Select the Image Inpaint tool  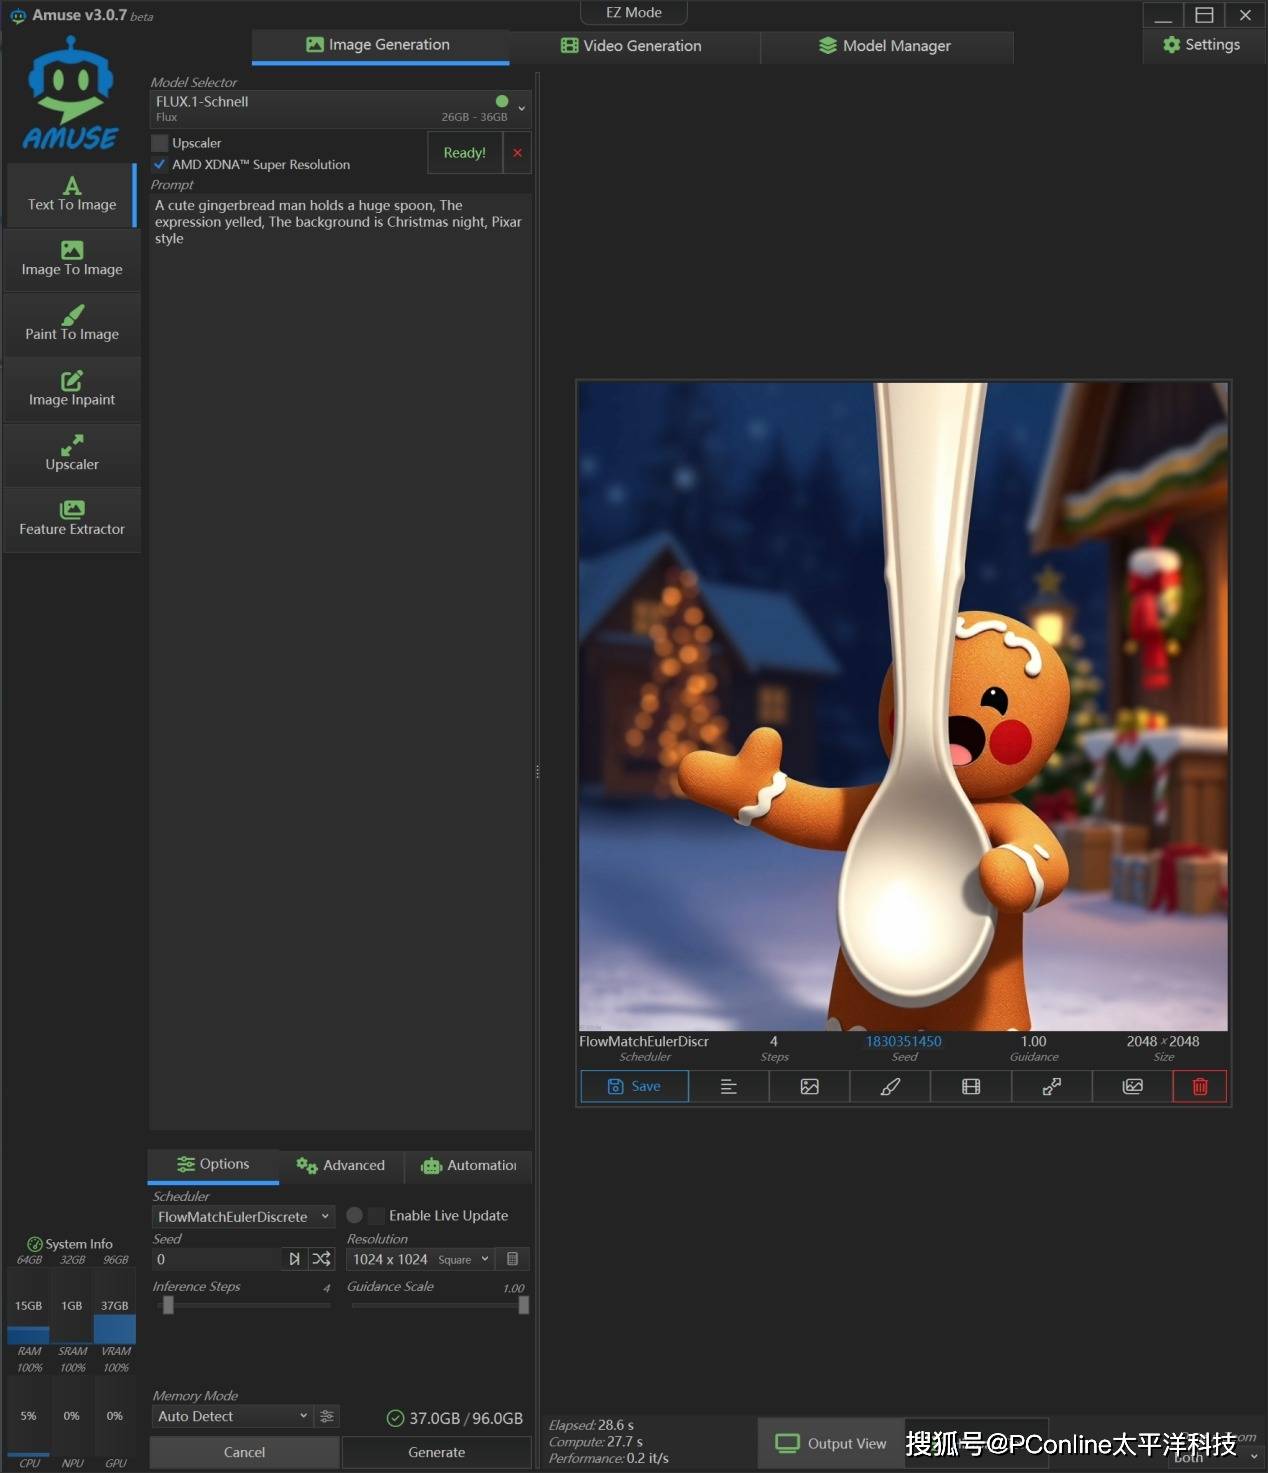pos(72,388)
